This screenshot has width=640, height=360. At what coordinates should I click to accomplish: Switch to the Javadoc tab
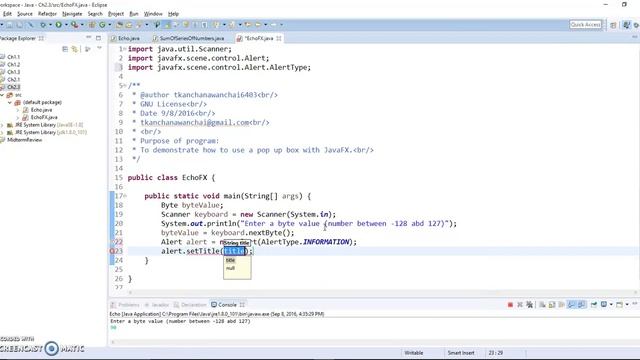[x=157, y=305]
